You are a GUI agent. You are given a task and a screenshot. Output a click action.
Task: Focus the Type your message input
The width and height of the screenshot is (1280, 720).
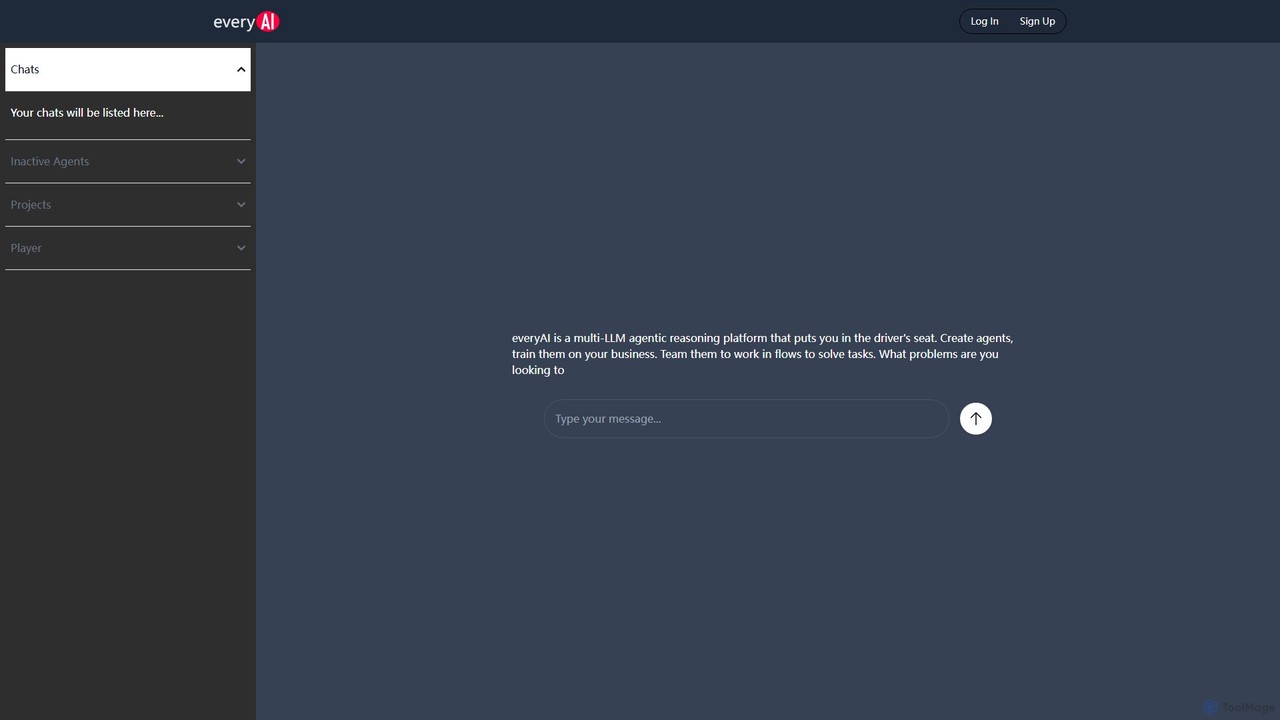(x=746, y=419)
